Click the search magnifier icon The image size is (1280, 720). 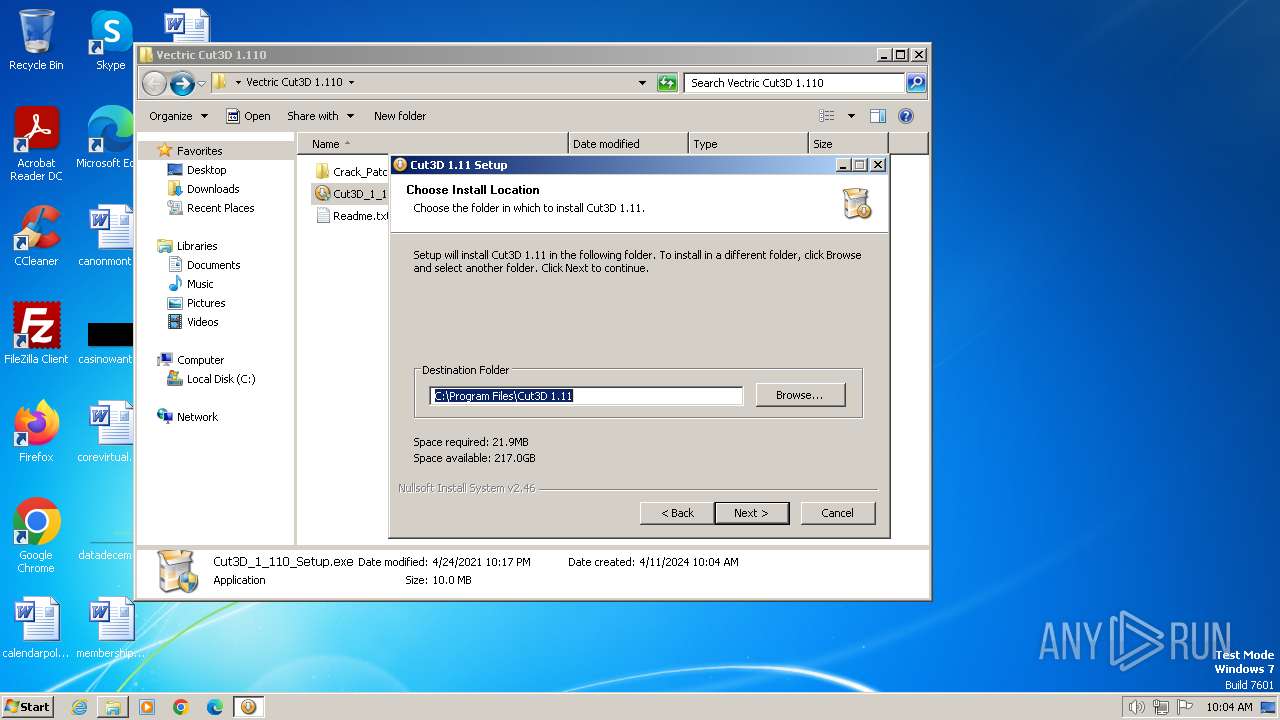pyautogui.click(x=916, y=83)
